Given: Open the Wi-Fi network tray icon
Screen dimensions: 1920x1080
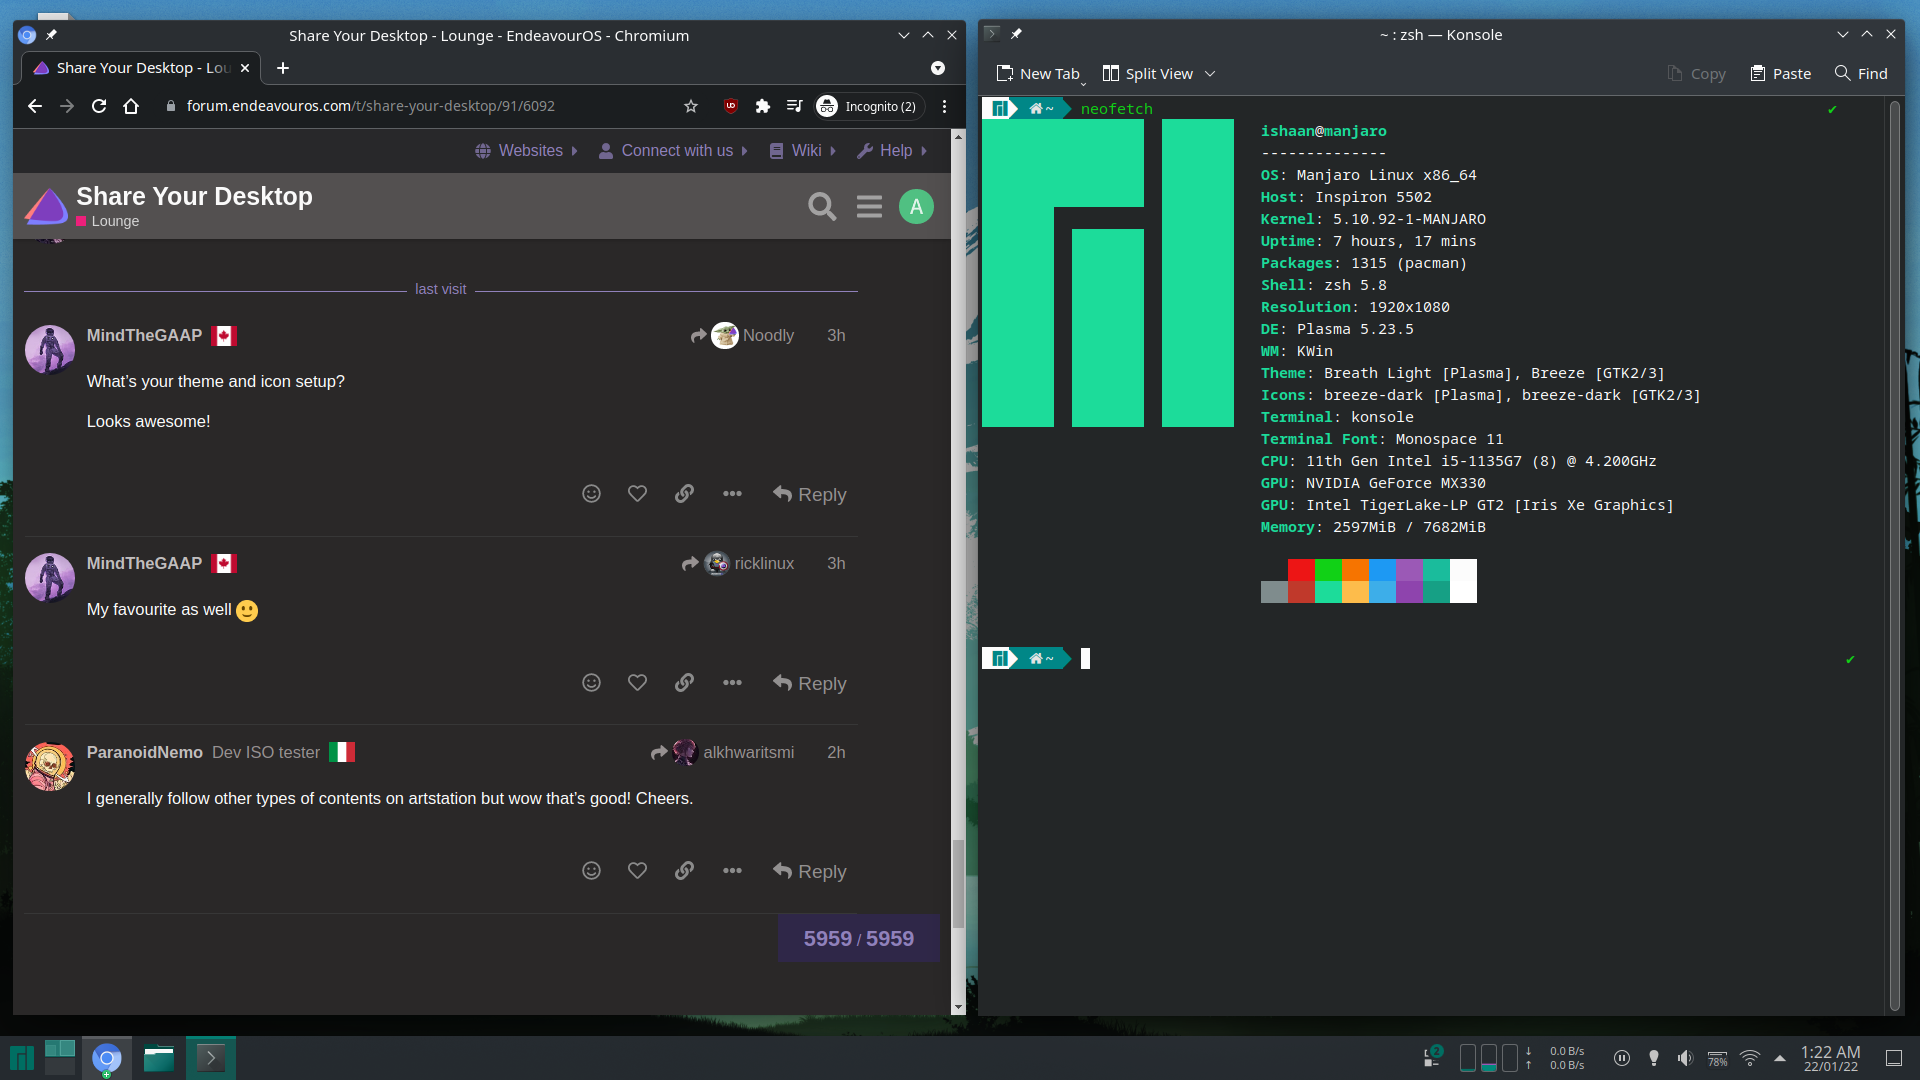Looking at the screenshot, I should point(1750,1058).
